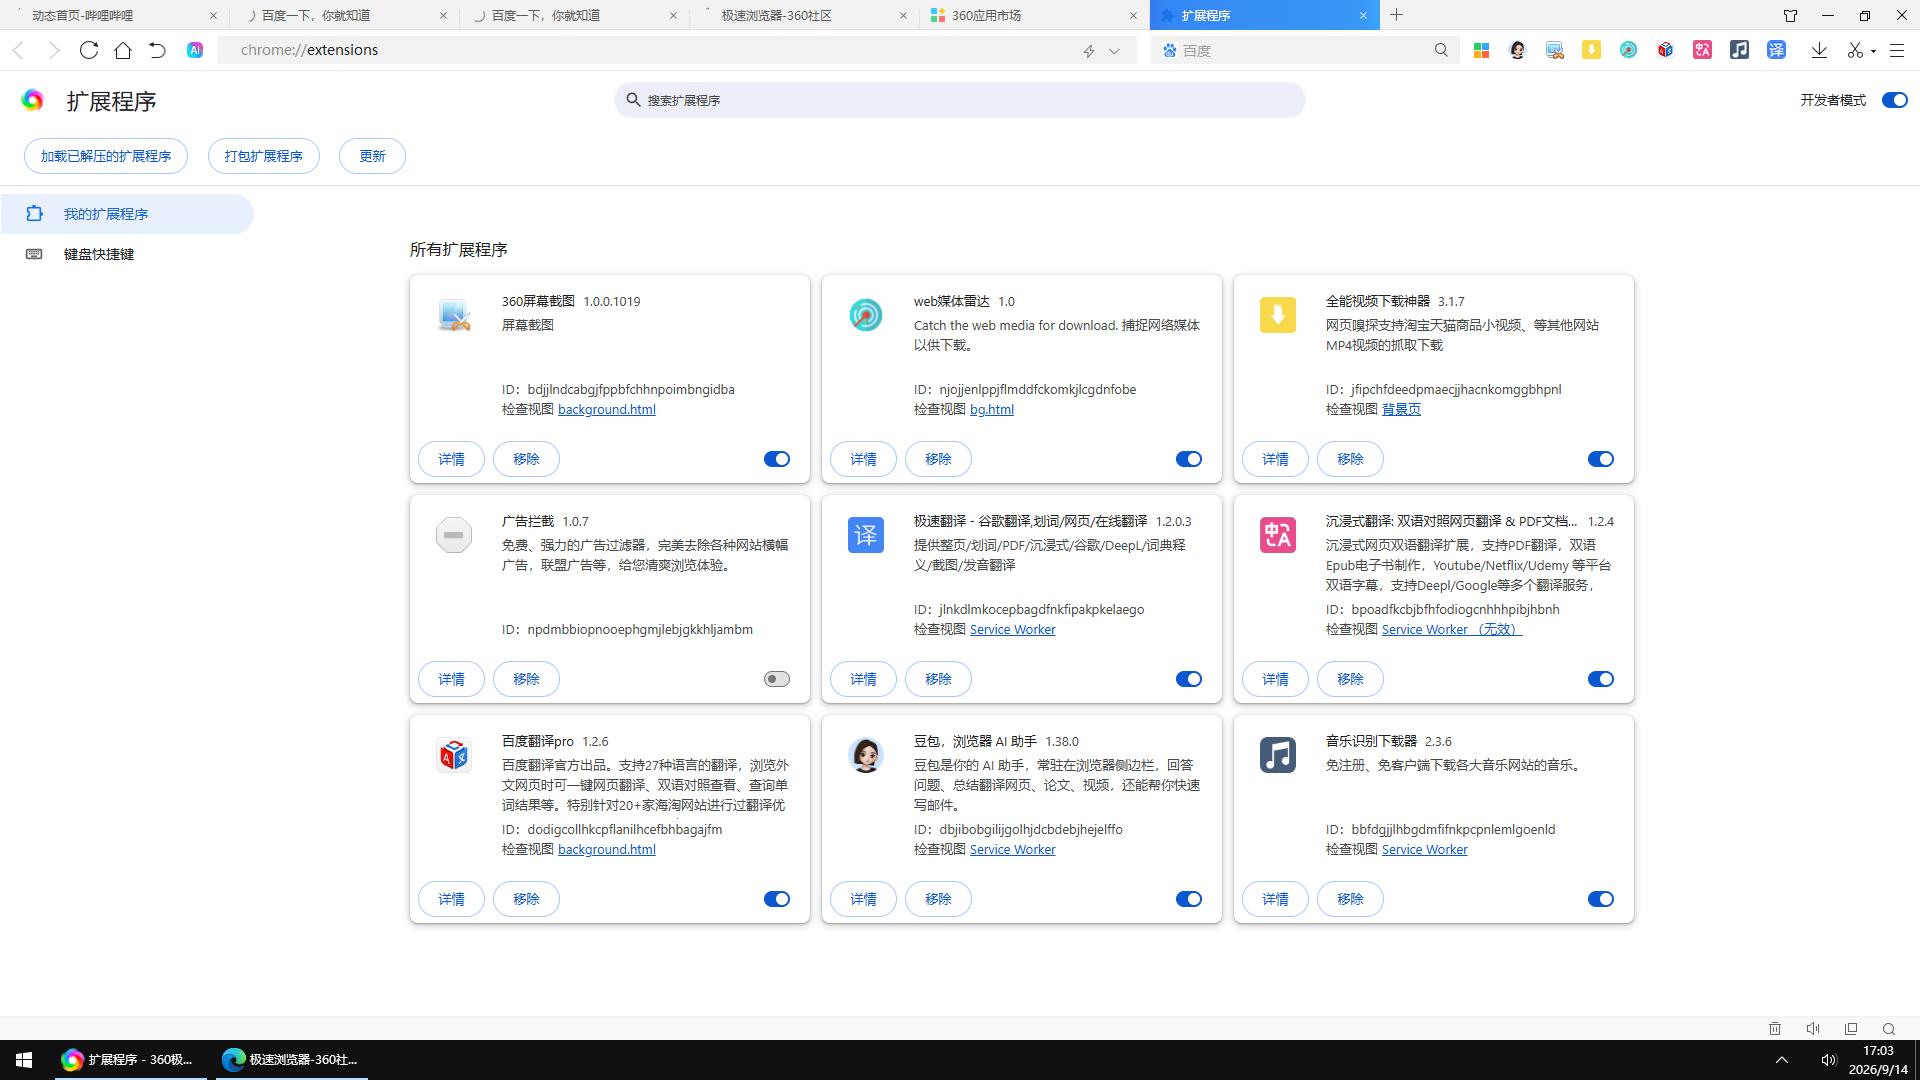Click the search magnifier in Baidu box
1920x1080 pixels.
(x=1441, y=50)
